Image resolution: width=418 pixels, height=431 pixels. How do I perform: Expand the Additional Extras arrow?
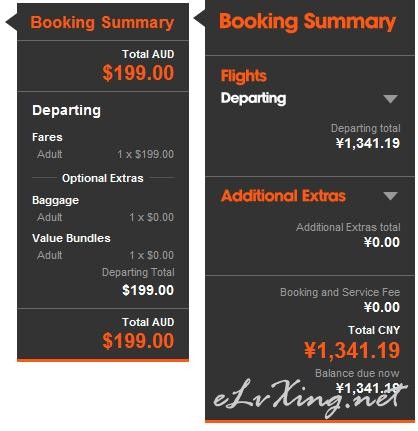(390, 196)
